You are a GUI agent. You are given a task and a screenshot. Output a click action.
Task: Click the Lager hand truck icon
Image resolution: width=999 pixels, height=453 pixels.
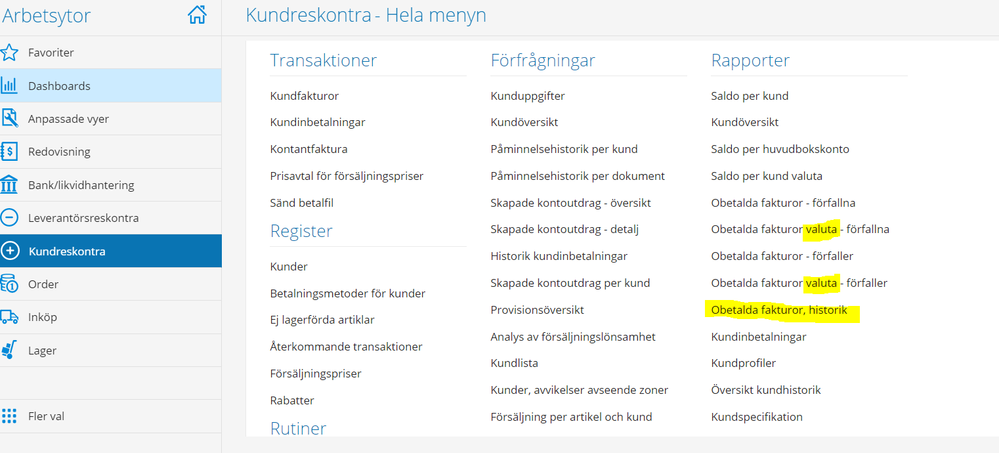[x=9, y=350]
